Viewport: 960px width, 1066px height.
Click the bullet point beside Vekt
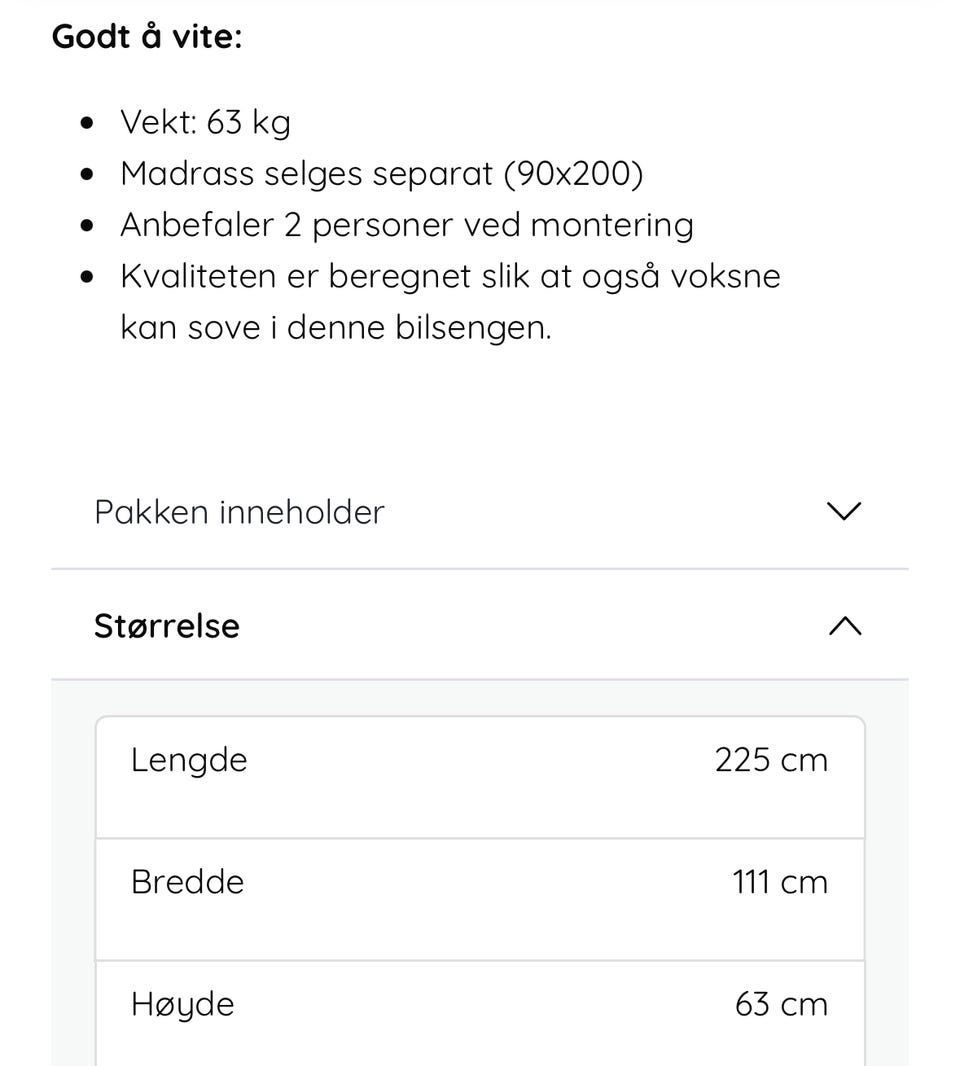tap(90, 124)
